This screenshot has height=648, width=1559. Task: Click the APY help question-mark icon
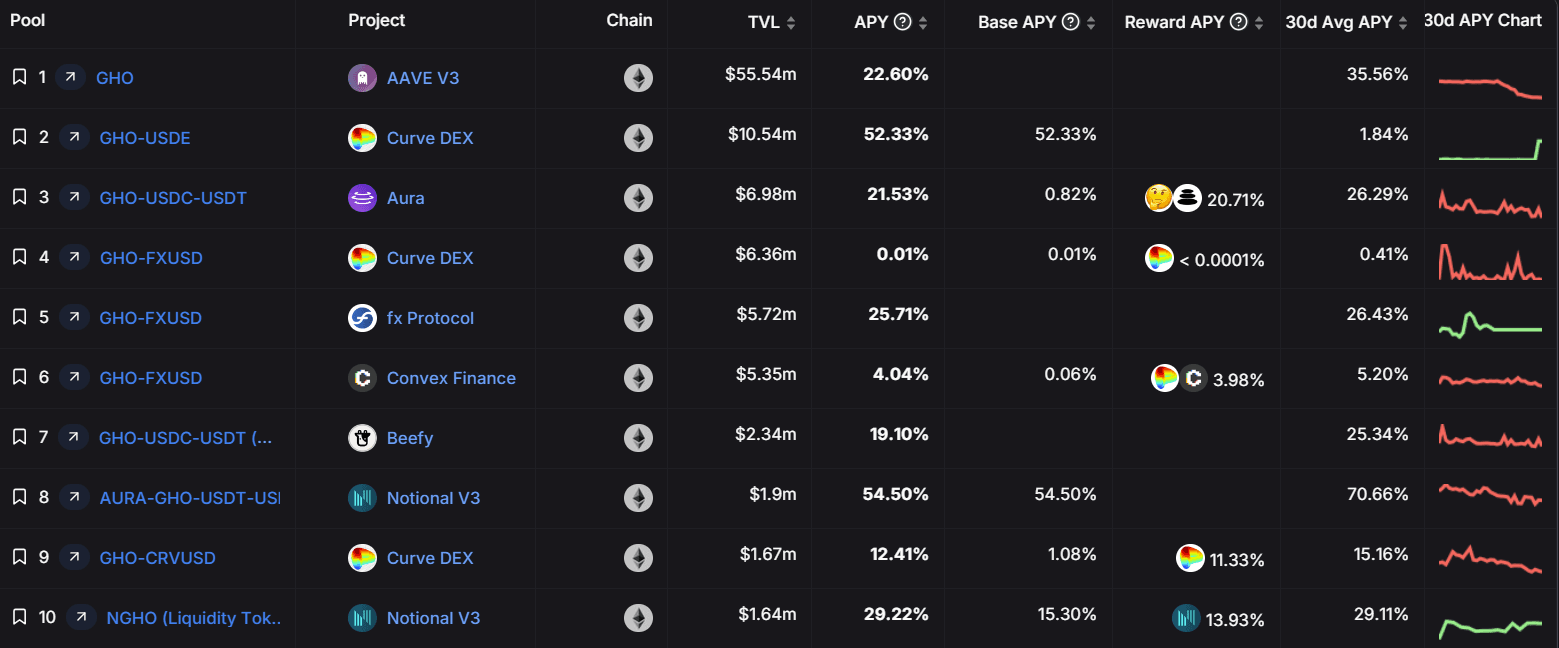click(x=902, y=22)
